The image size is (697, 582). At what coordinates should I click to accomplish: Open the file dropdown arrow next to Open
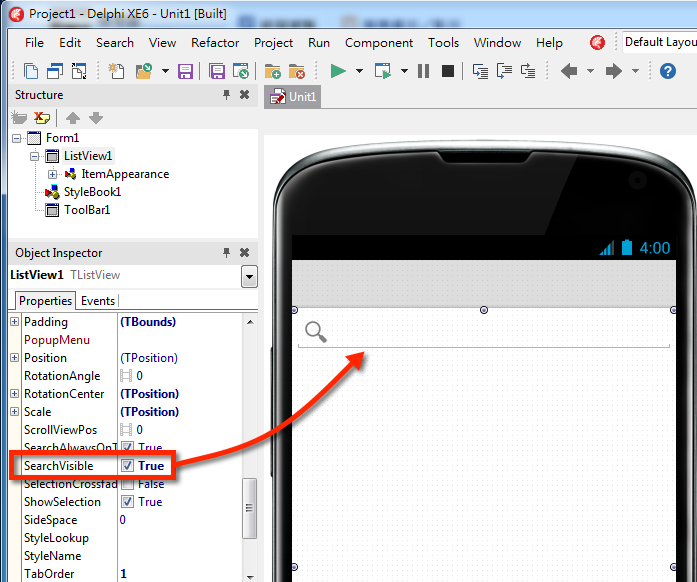pyautogui.click(x=165, y=71)
